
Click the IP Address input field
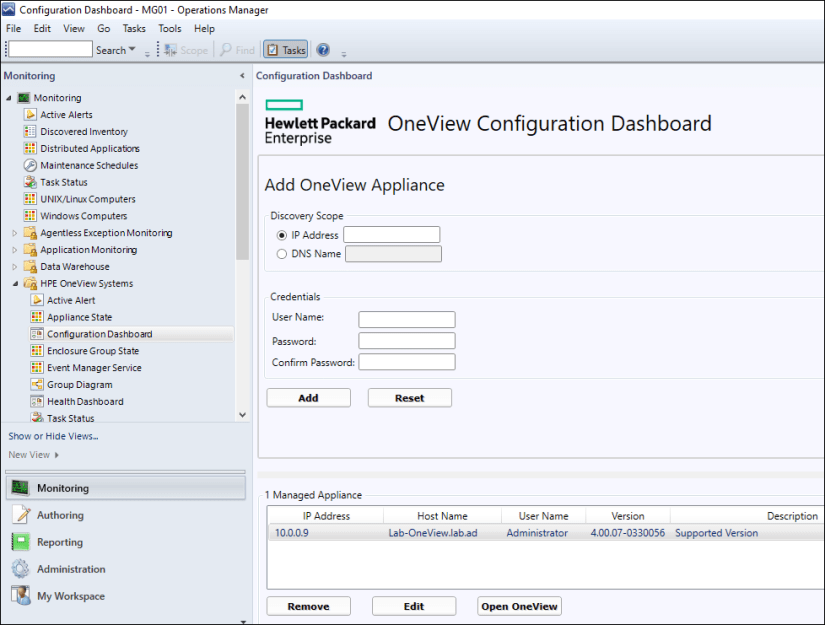tap(391, 235)
